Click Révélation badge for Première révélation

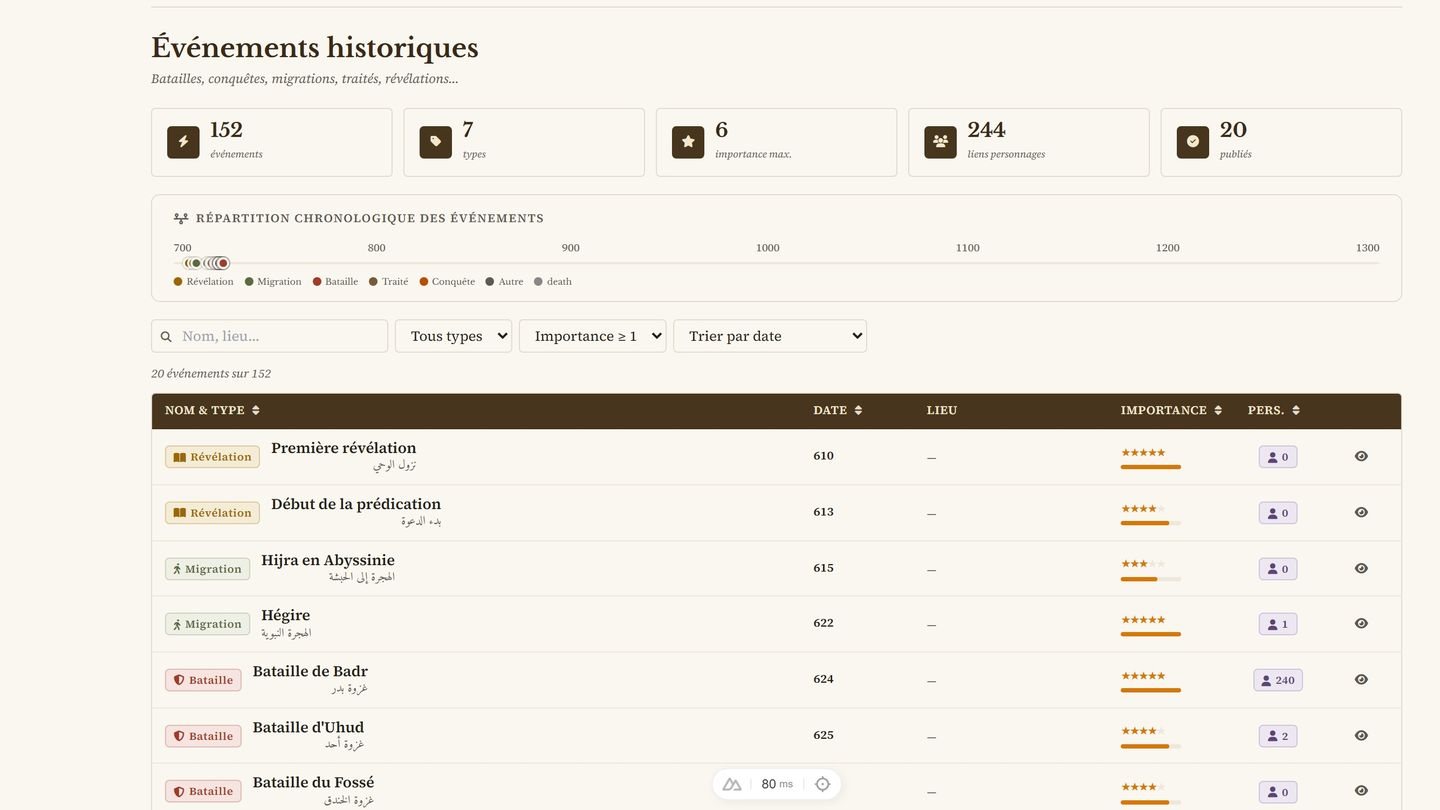pyautogui.click(x=212, y=457)
